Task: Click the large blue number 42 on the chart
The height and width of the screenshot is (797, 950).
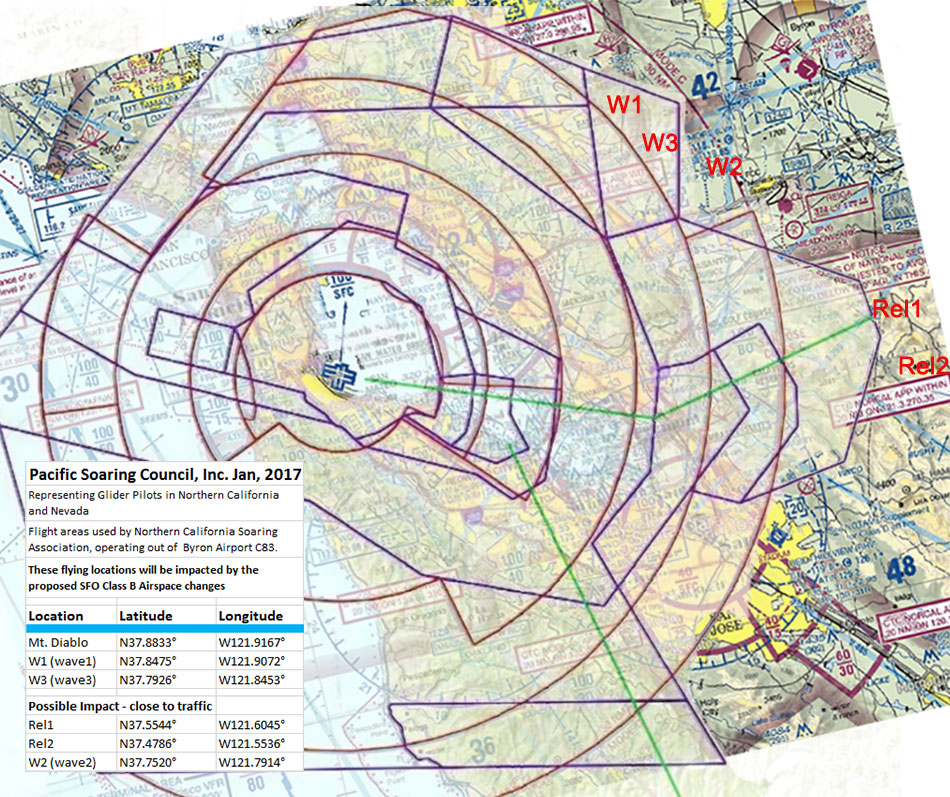Action: point(705,87)
